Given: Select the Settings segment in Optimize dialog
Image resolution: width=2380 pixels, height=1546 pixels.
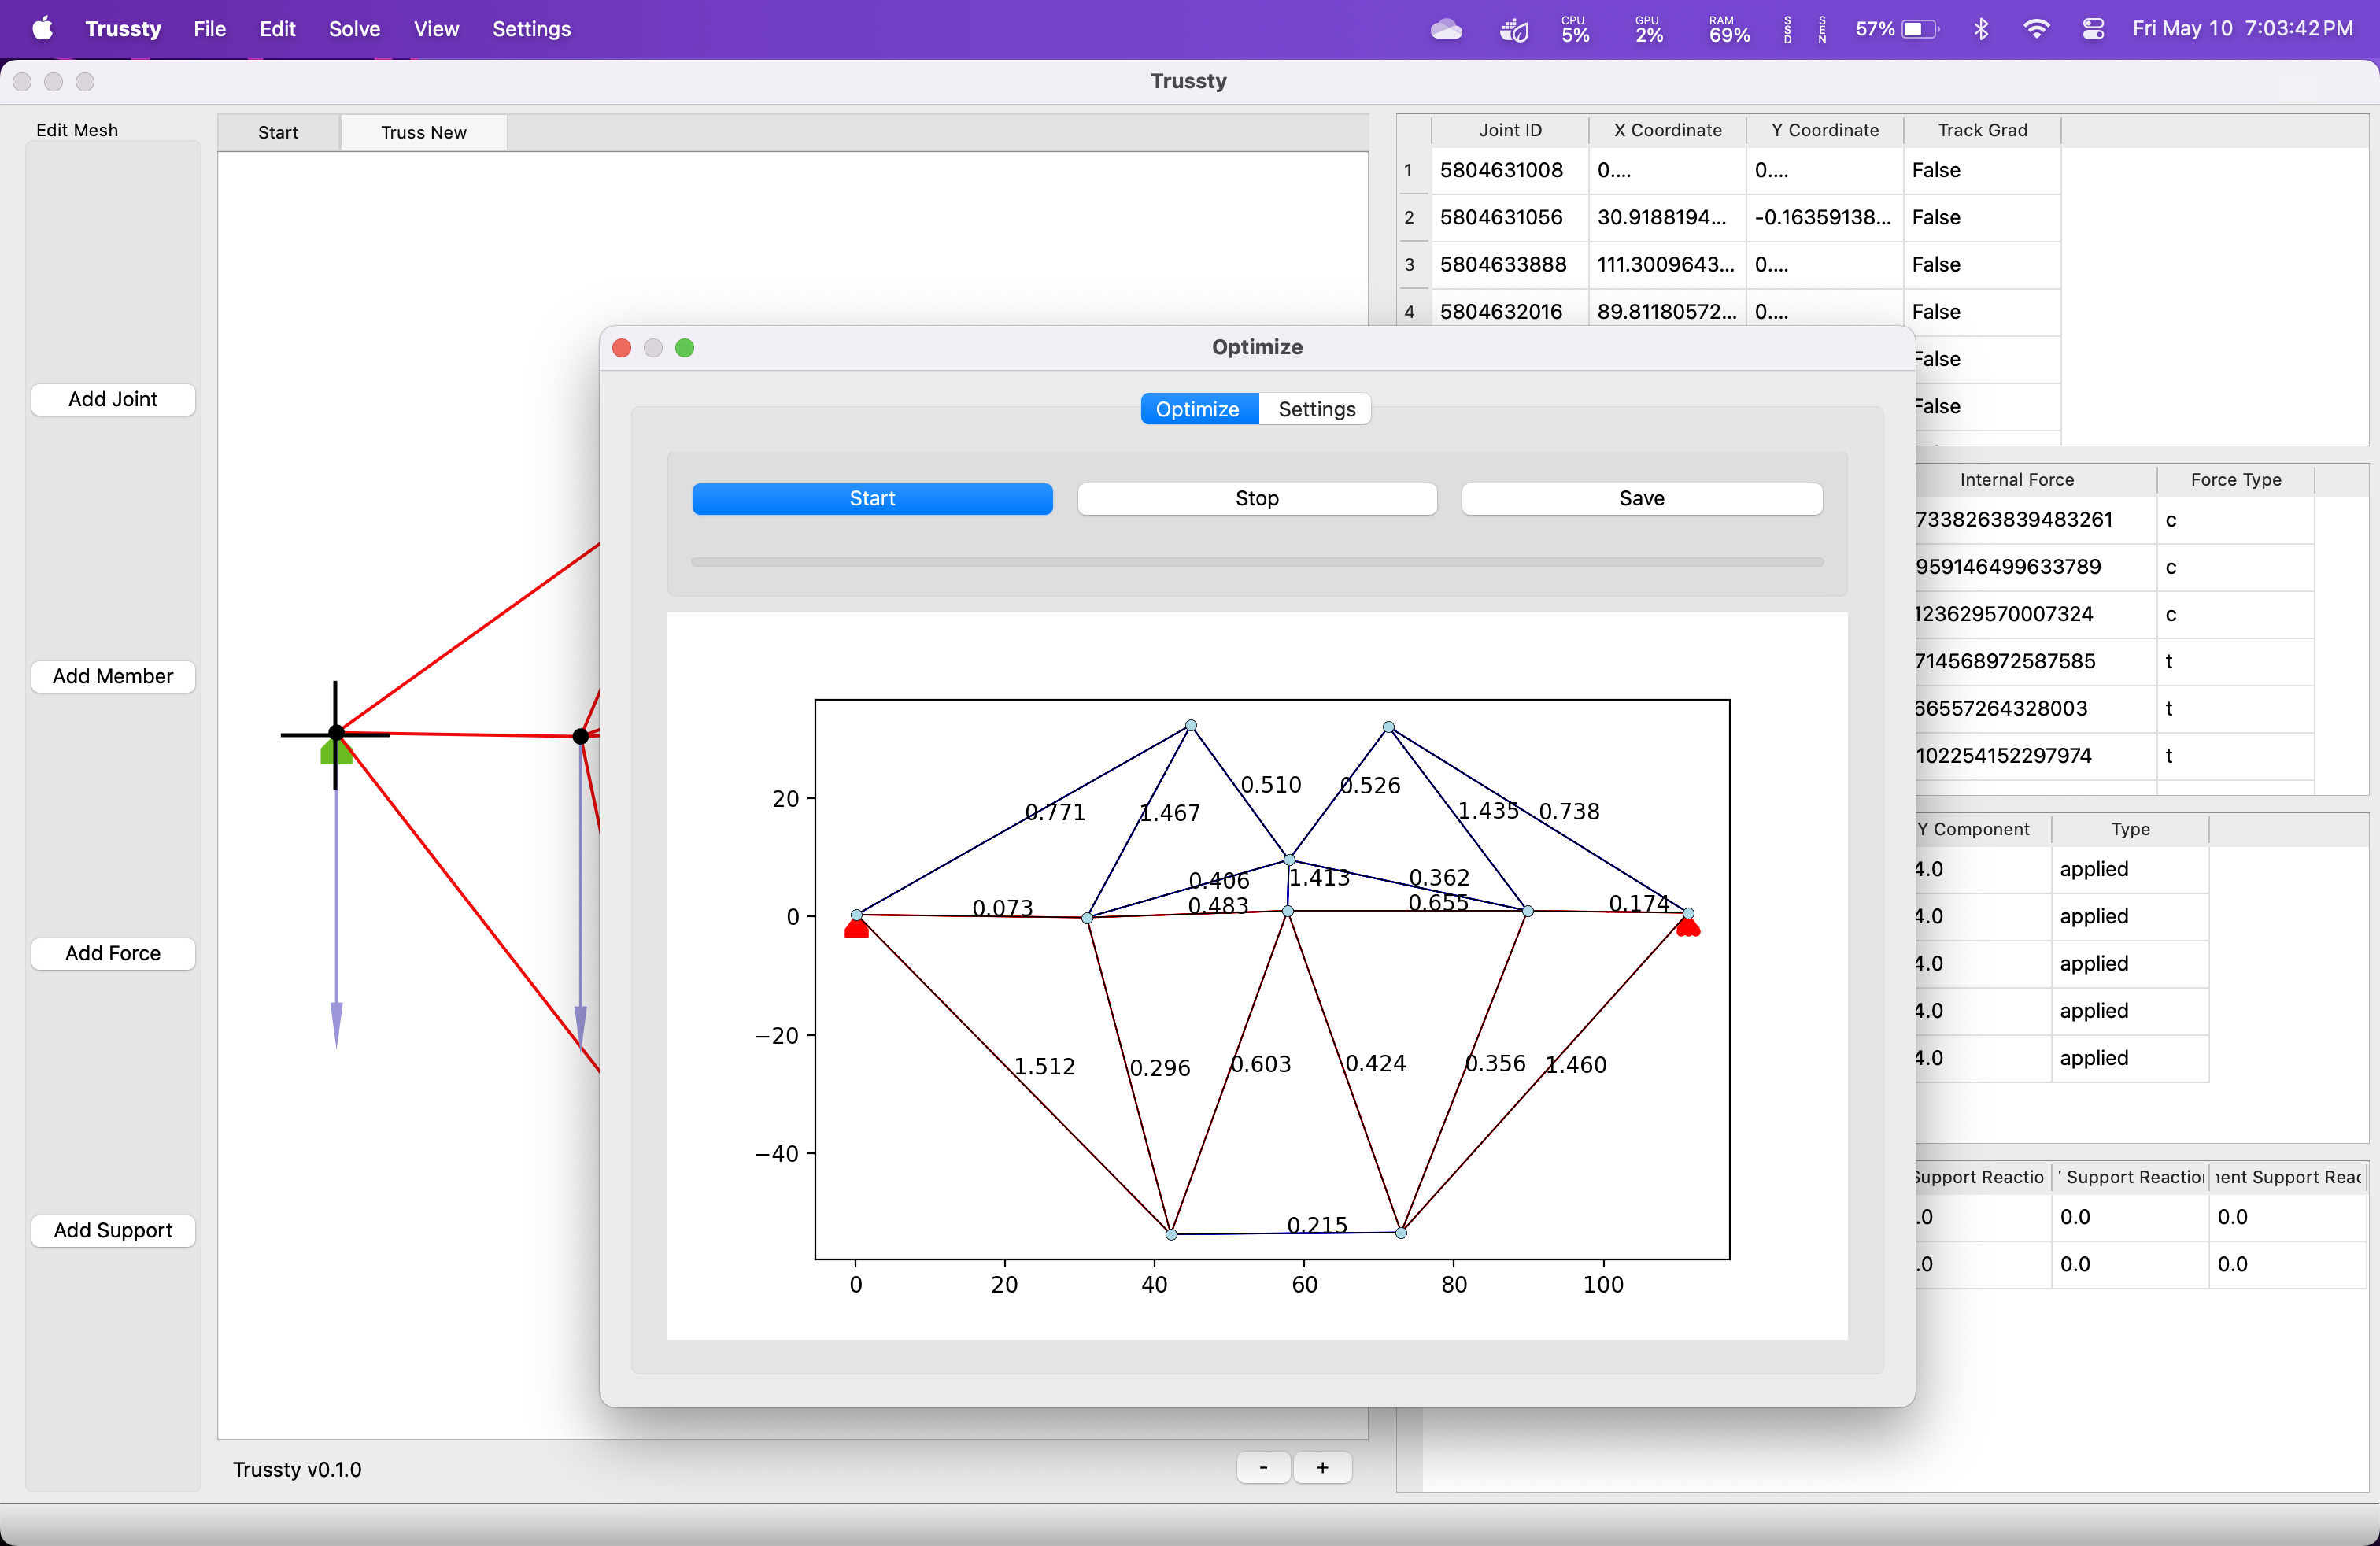Looking at the screenshot, I should [1317, 409].
